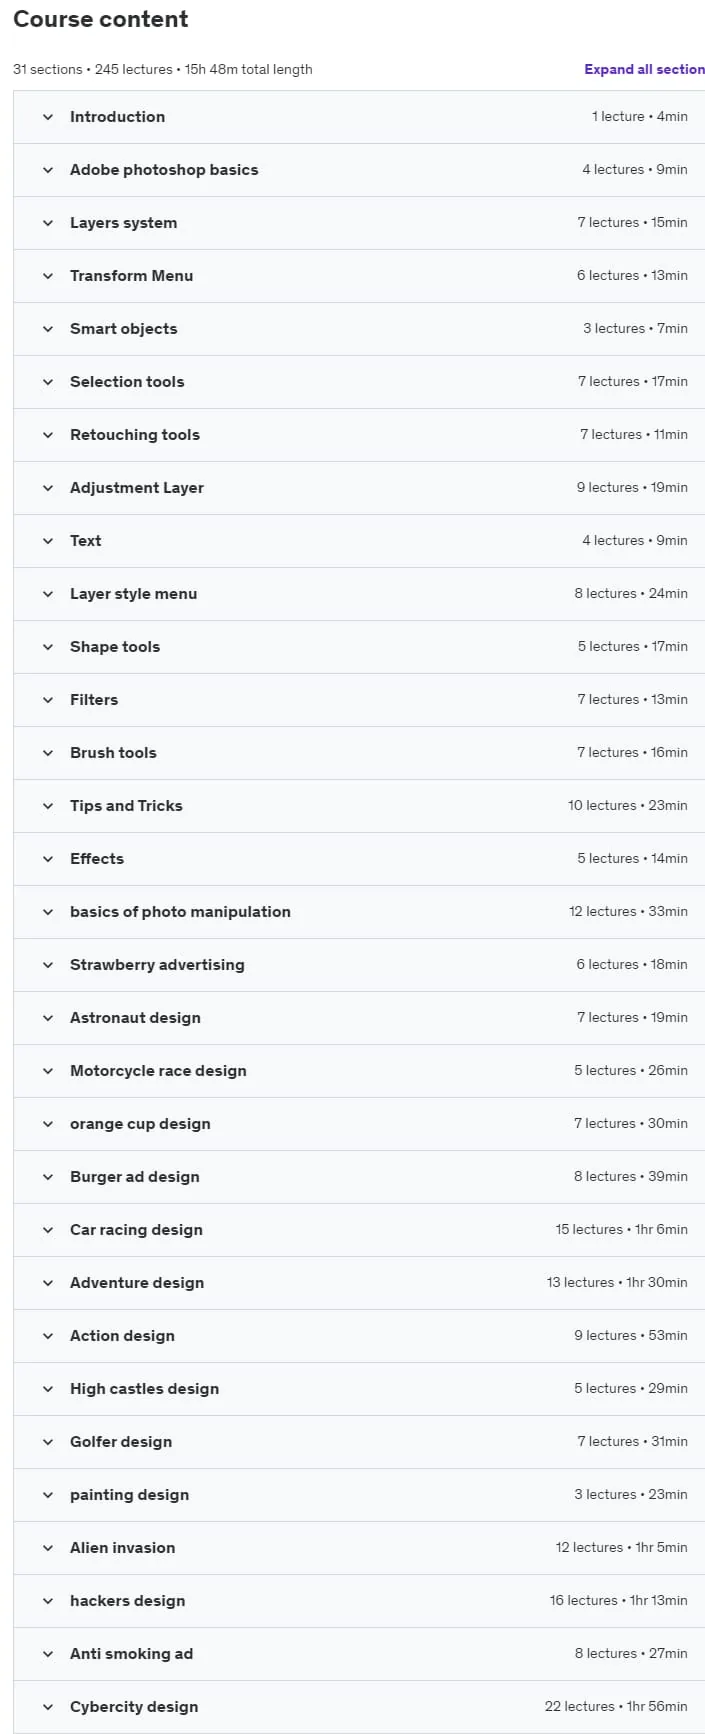Viewport: 705px width, 1734px height.
Task: Open the Filters section header
Action: tap(359, 700)
